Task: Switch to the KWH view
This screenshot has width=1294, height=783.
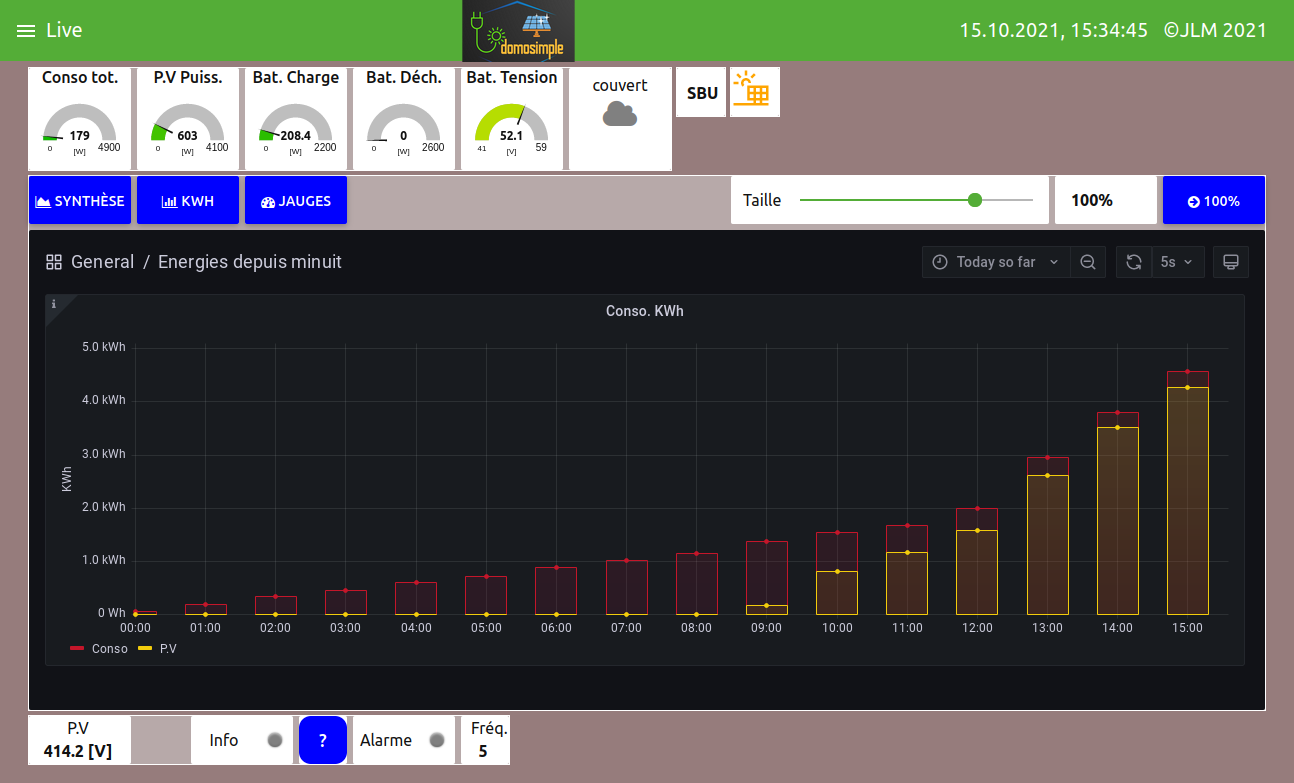Action: pos(188,201)
